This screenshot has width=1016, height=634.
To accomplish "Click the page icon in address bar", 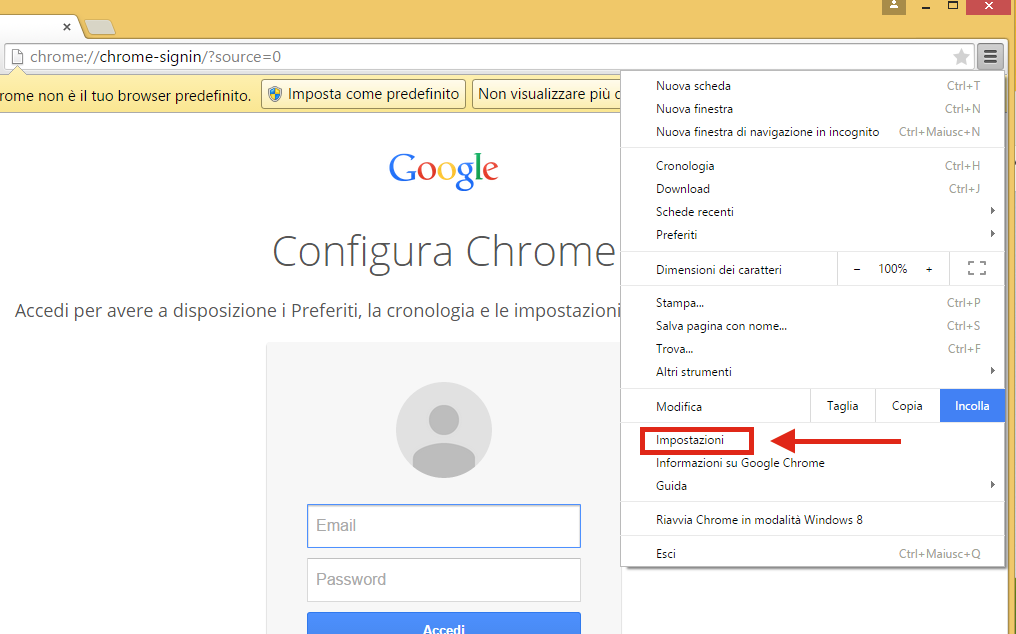I will 17,57.
